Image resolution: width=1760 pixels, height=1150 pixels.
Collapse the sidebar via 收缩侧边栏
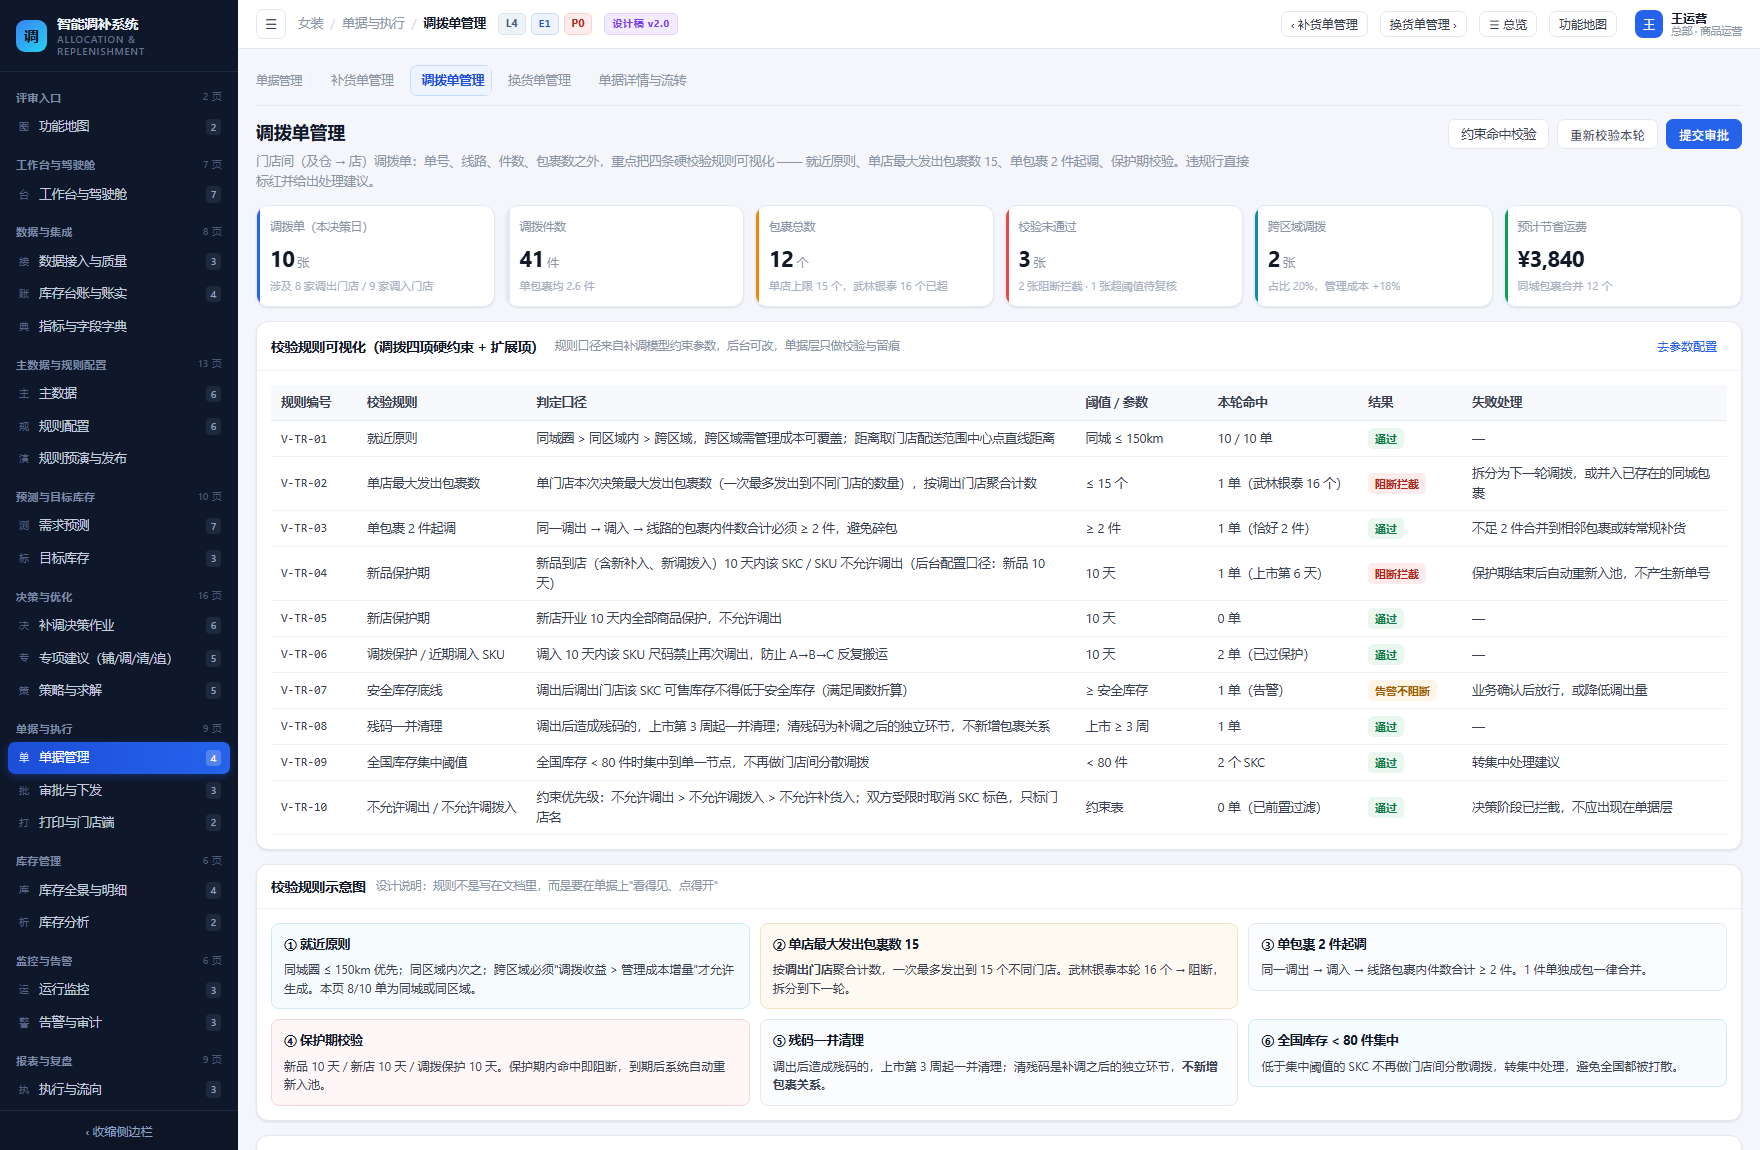(119, 1131)
